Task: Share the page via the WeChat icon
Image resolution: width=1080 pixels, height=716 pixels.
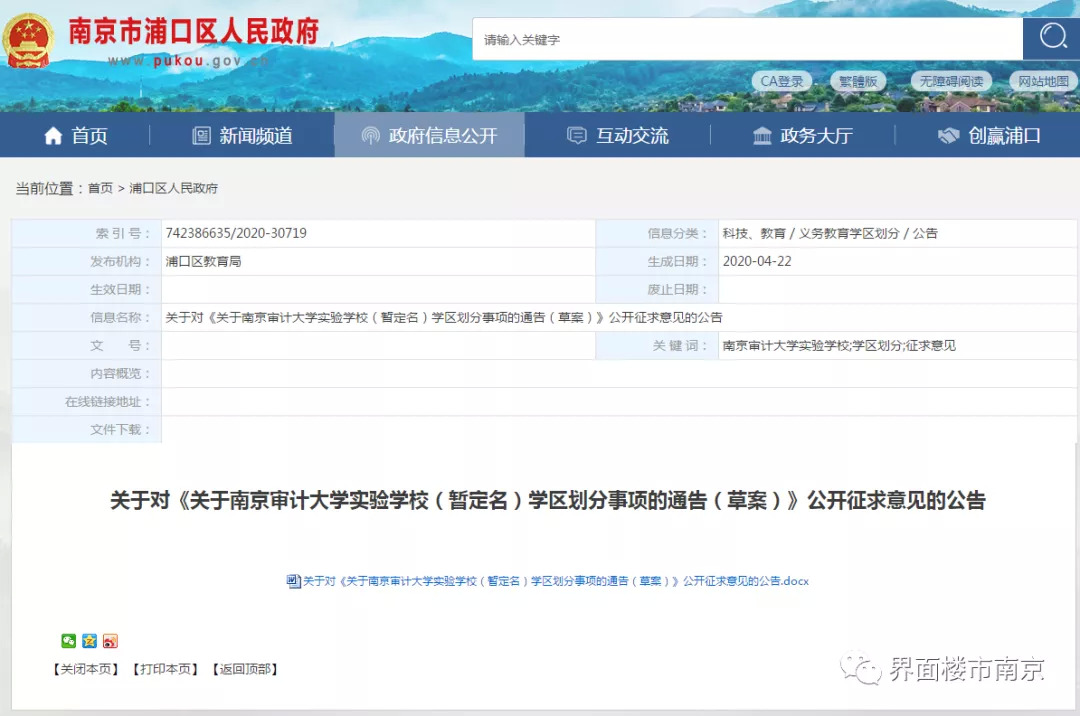Action: click(68, 641)
